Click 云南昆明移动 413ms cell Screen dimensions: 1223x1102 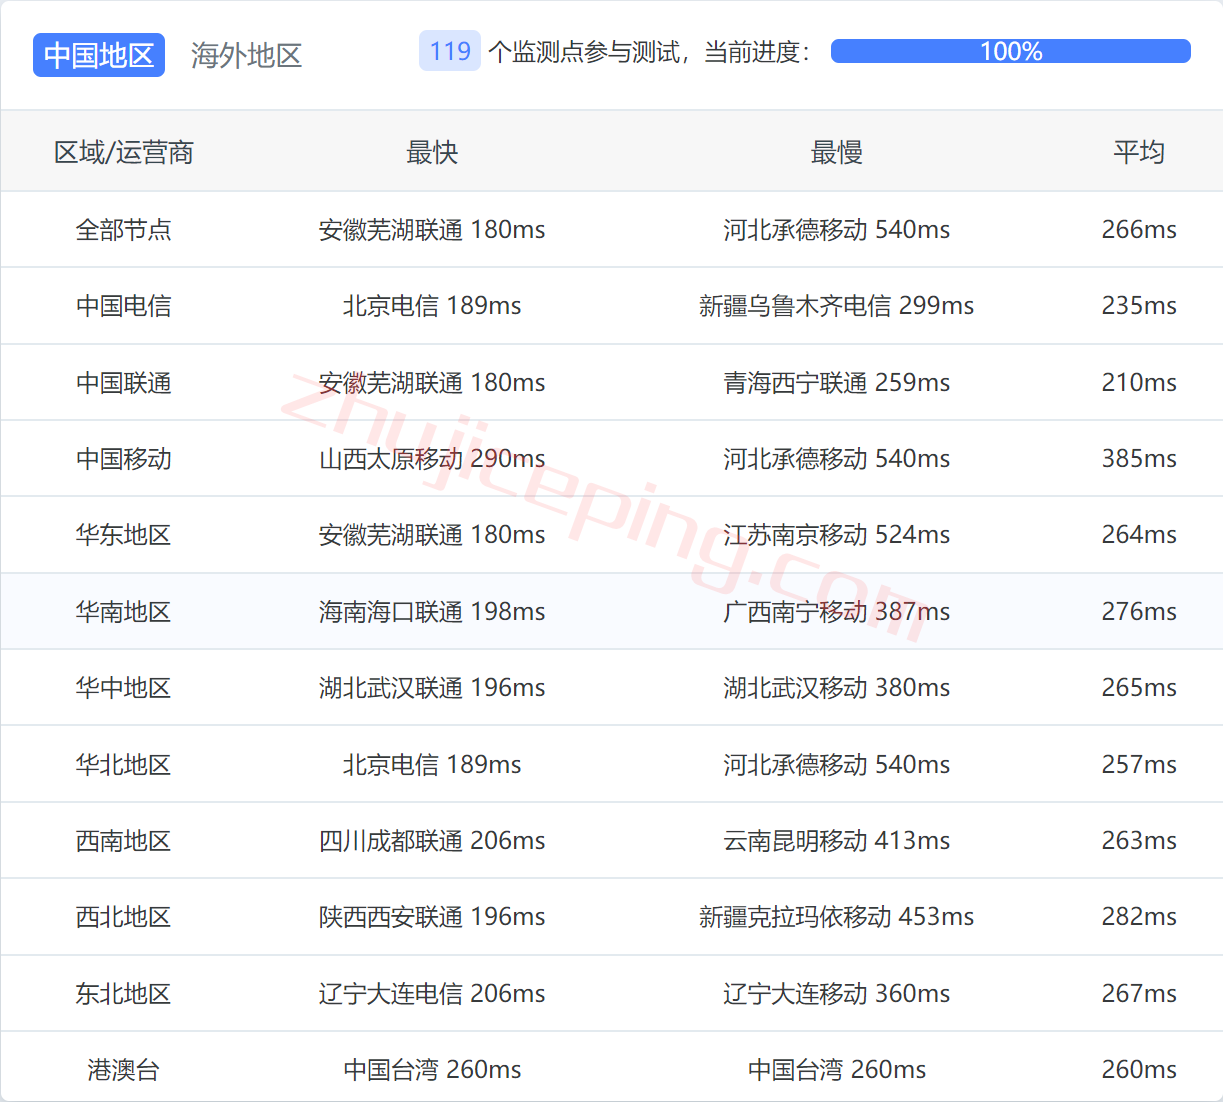837,840
